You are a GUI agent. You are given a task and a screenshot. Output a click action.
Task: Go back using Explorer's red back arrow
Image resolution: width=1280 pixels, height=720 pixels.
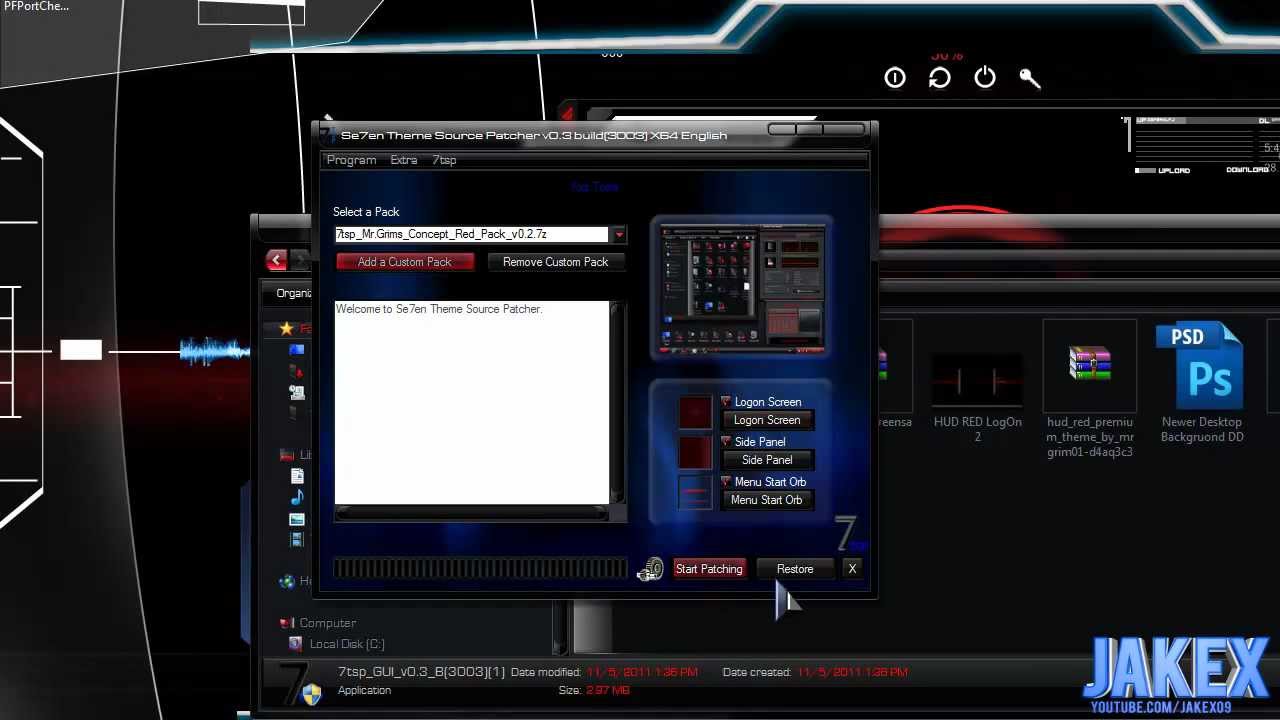pos(277,260)
